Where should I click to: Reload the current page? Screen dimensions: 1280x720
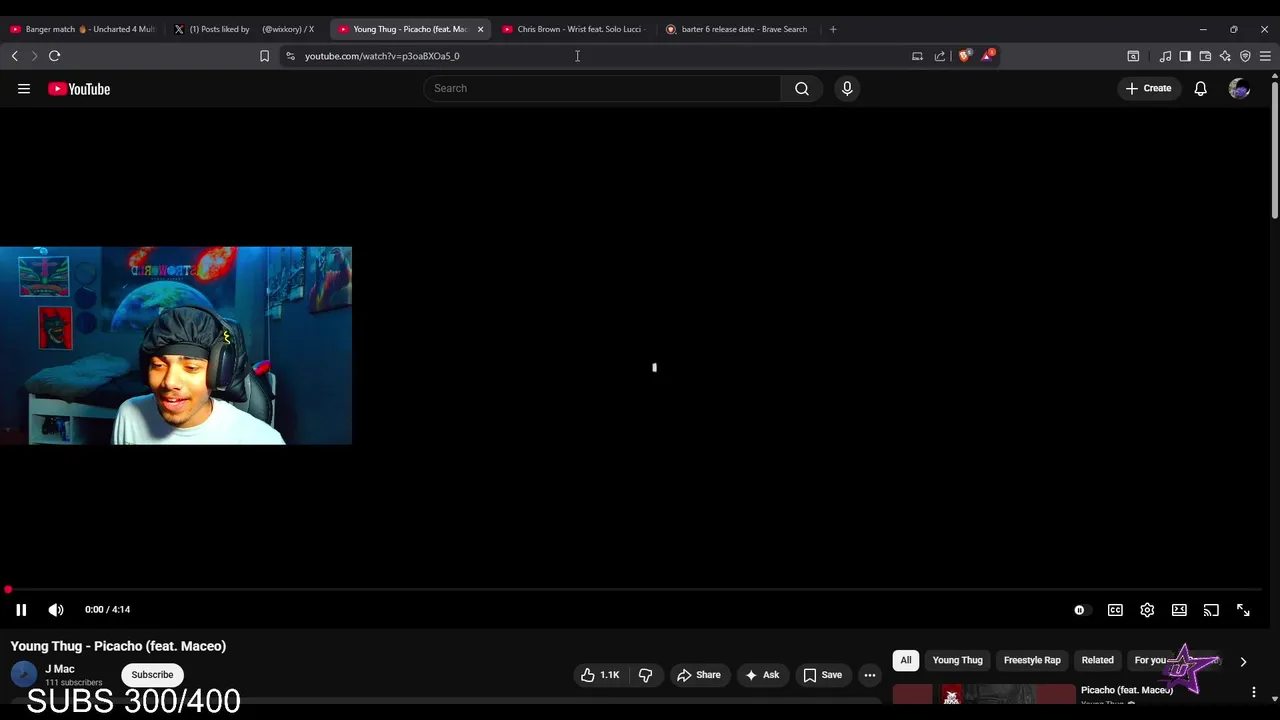pyautogui.click(x=55, y=56)
